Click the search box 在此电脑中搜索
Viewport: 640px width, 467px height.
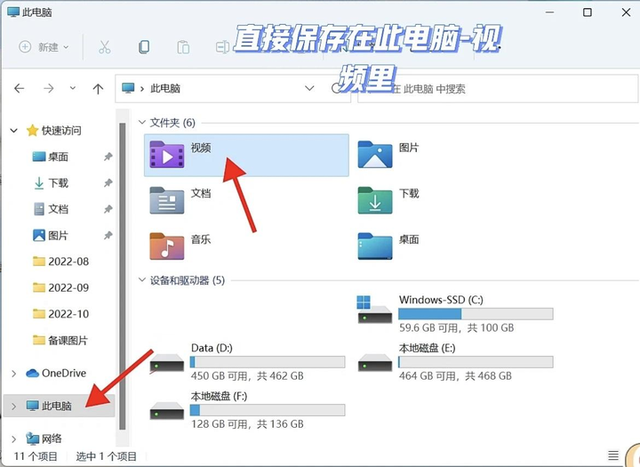(498, 89)
